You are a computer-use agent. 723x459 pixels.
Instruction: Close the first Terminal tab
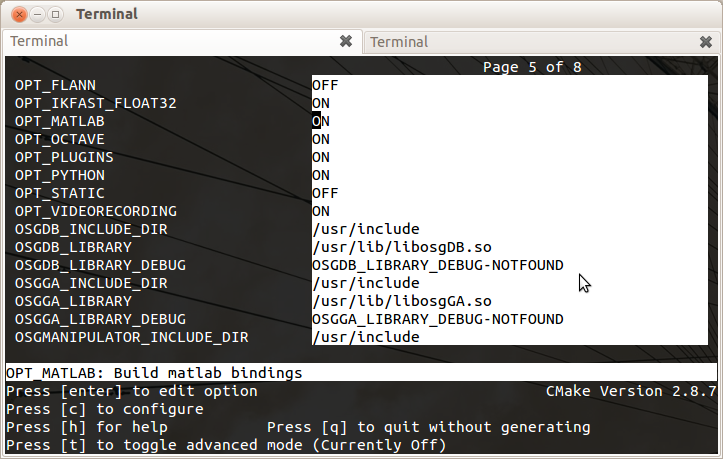click(346, 42)
